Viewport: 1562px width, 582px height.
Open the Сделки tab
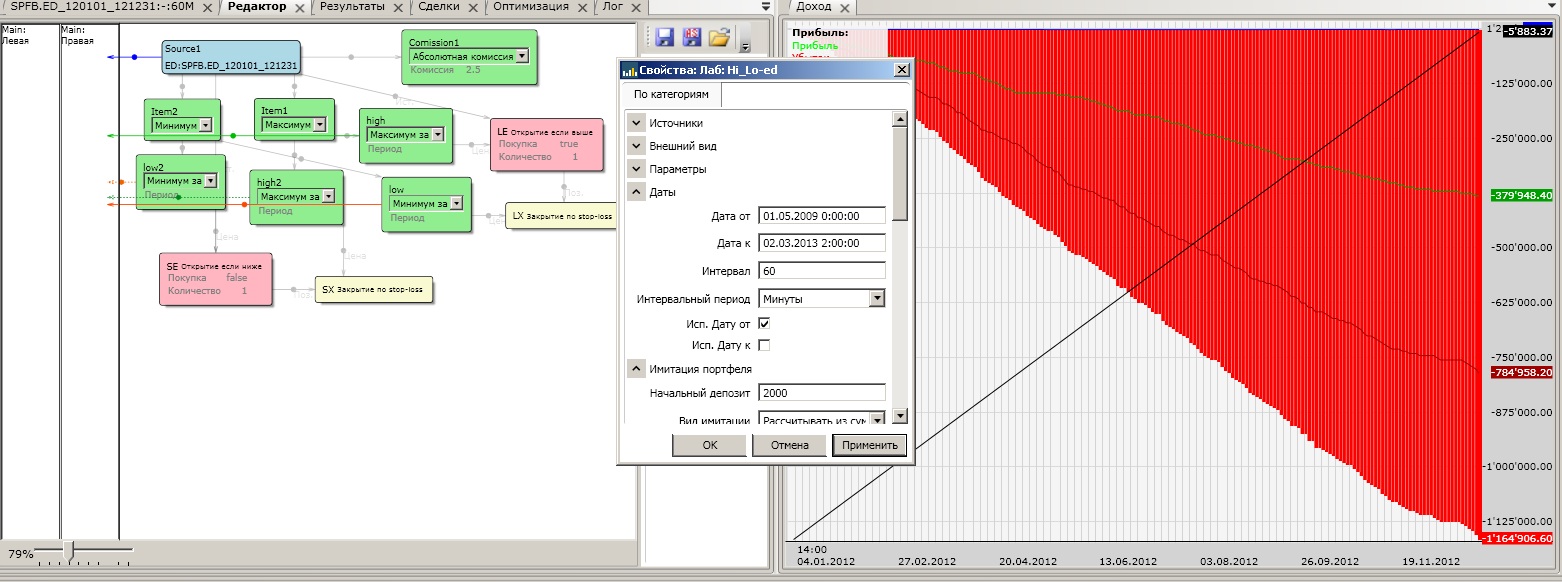coord(438,6)
